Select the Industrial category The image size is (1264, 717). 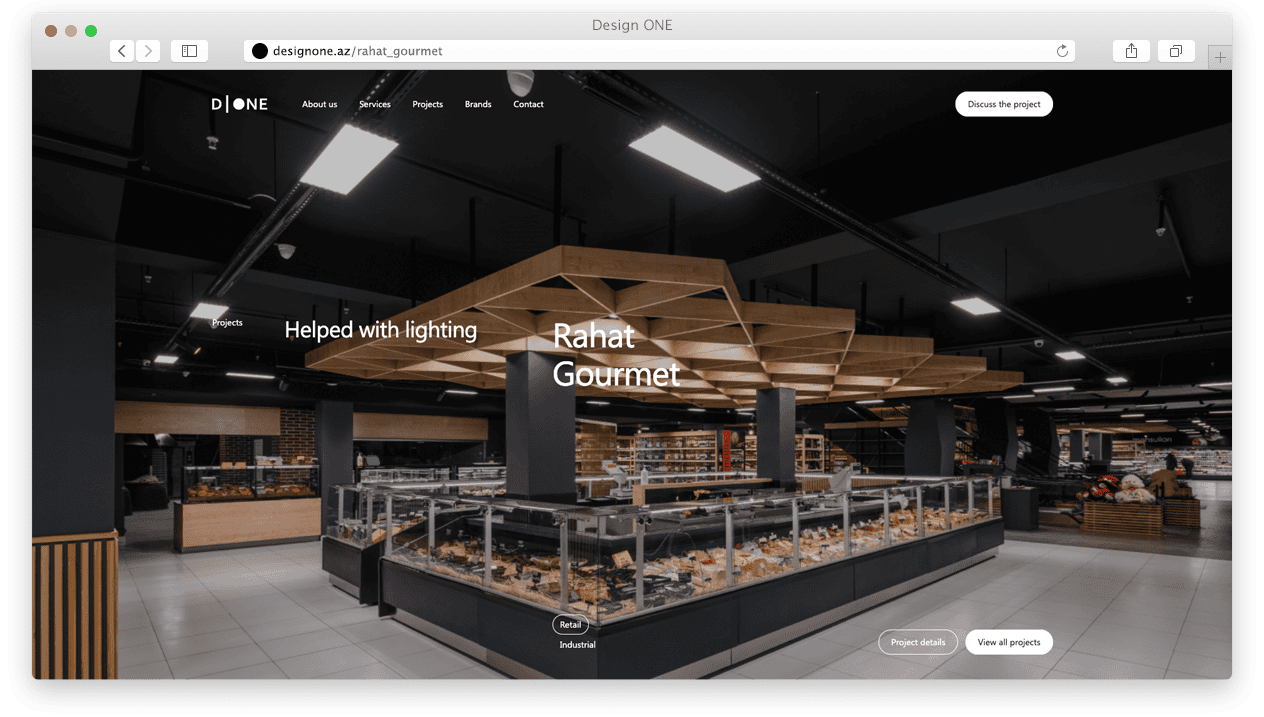(578, 645)
